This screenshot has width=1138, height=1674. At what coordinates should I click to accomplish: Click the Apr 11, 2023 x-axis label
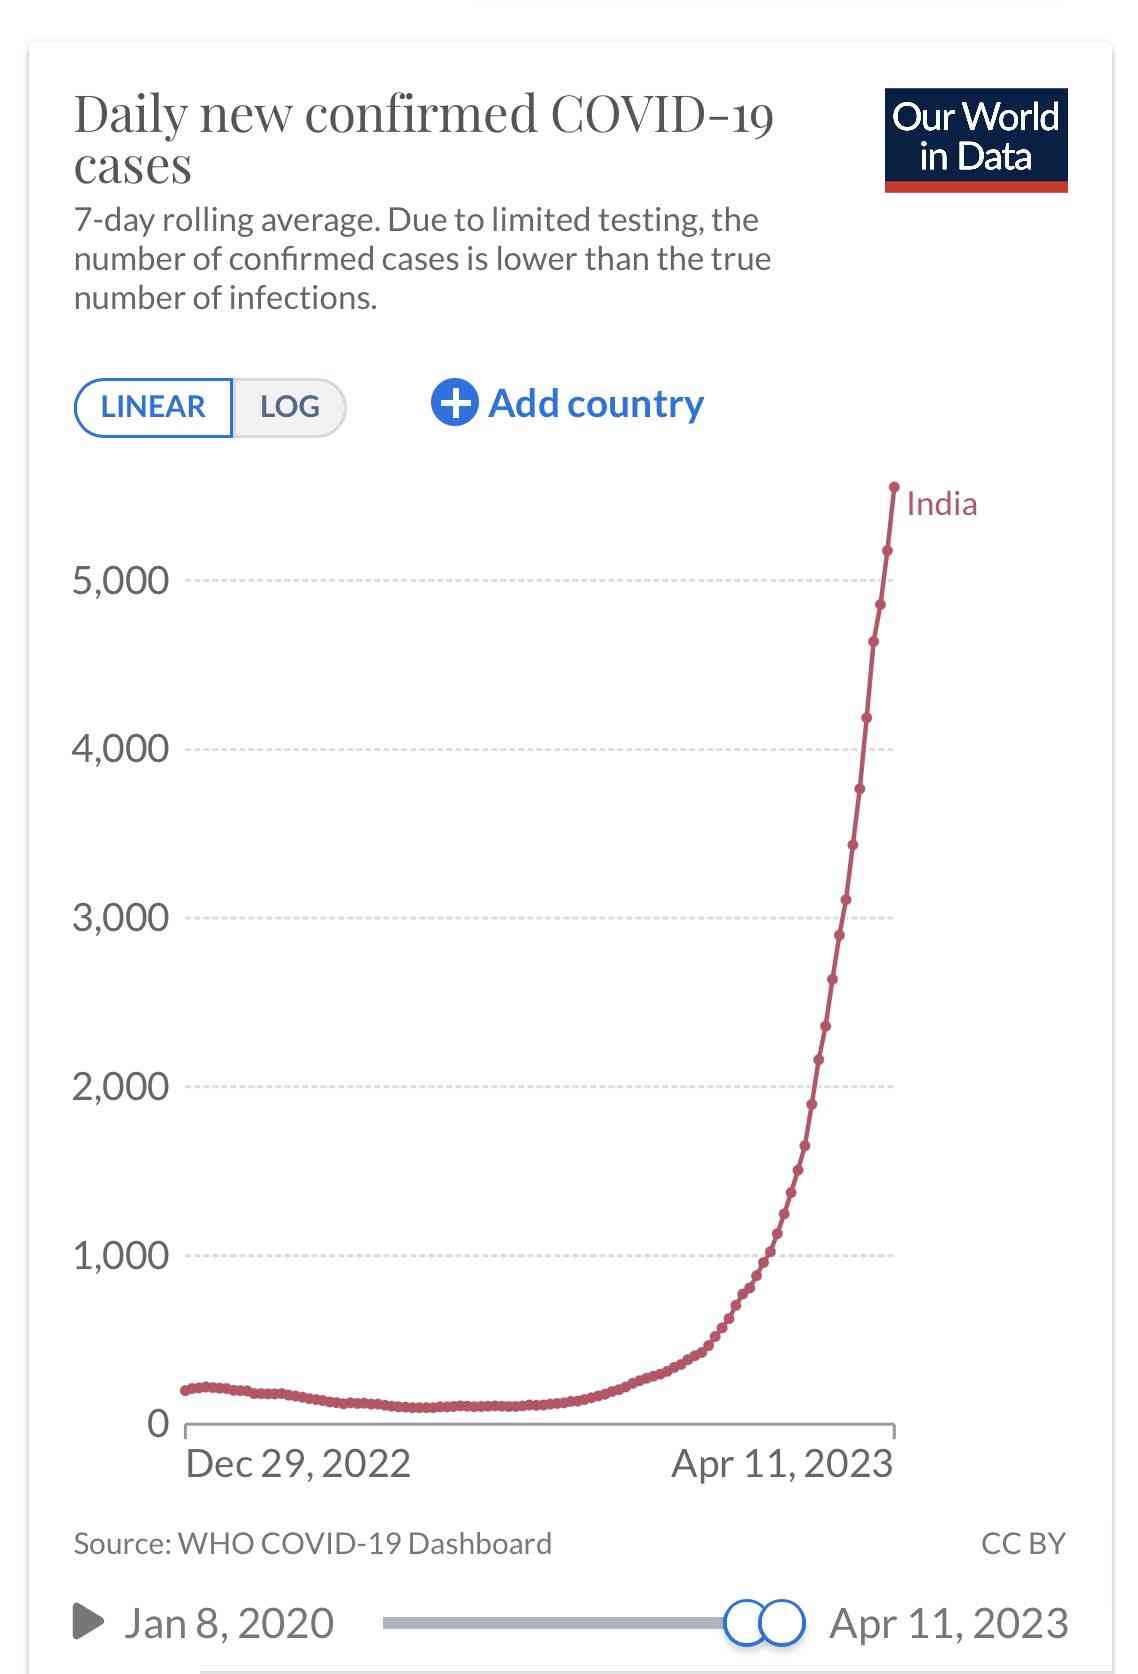tap(782, 1463)
